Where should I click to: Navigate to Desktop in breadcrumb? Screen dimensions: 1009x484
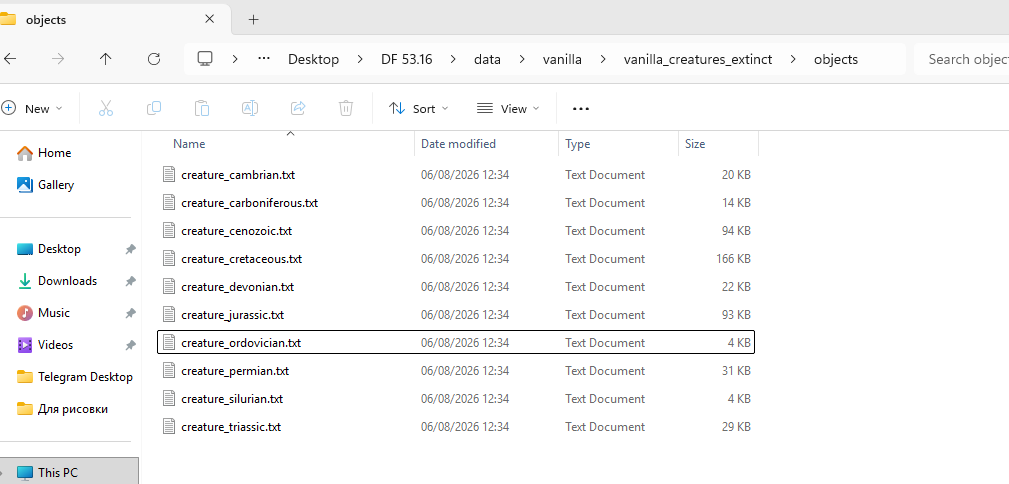tap(313, 59)
